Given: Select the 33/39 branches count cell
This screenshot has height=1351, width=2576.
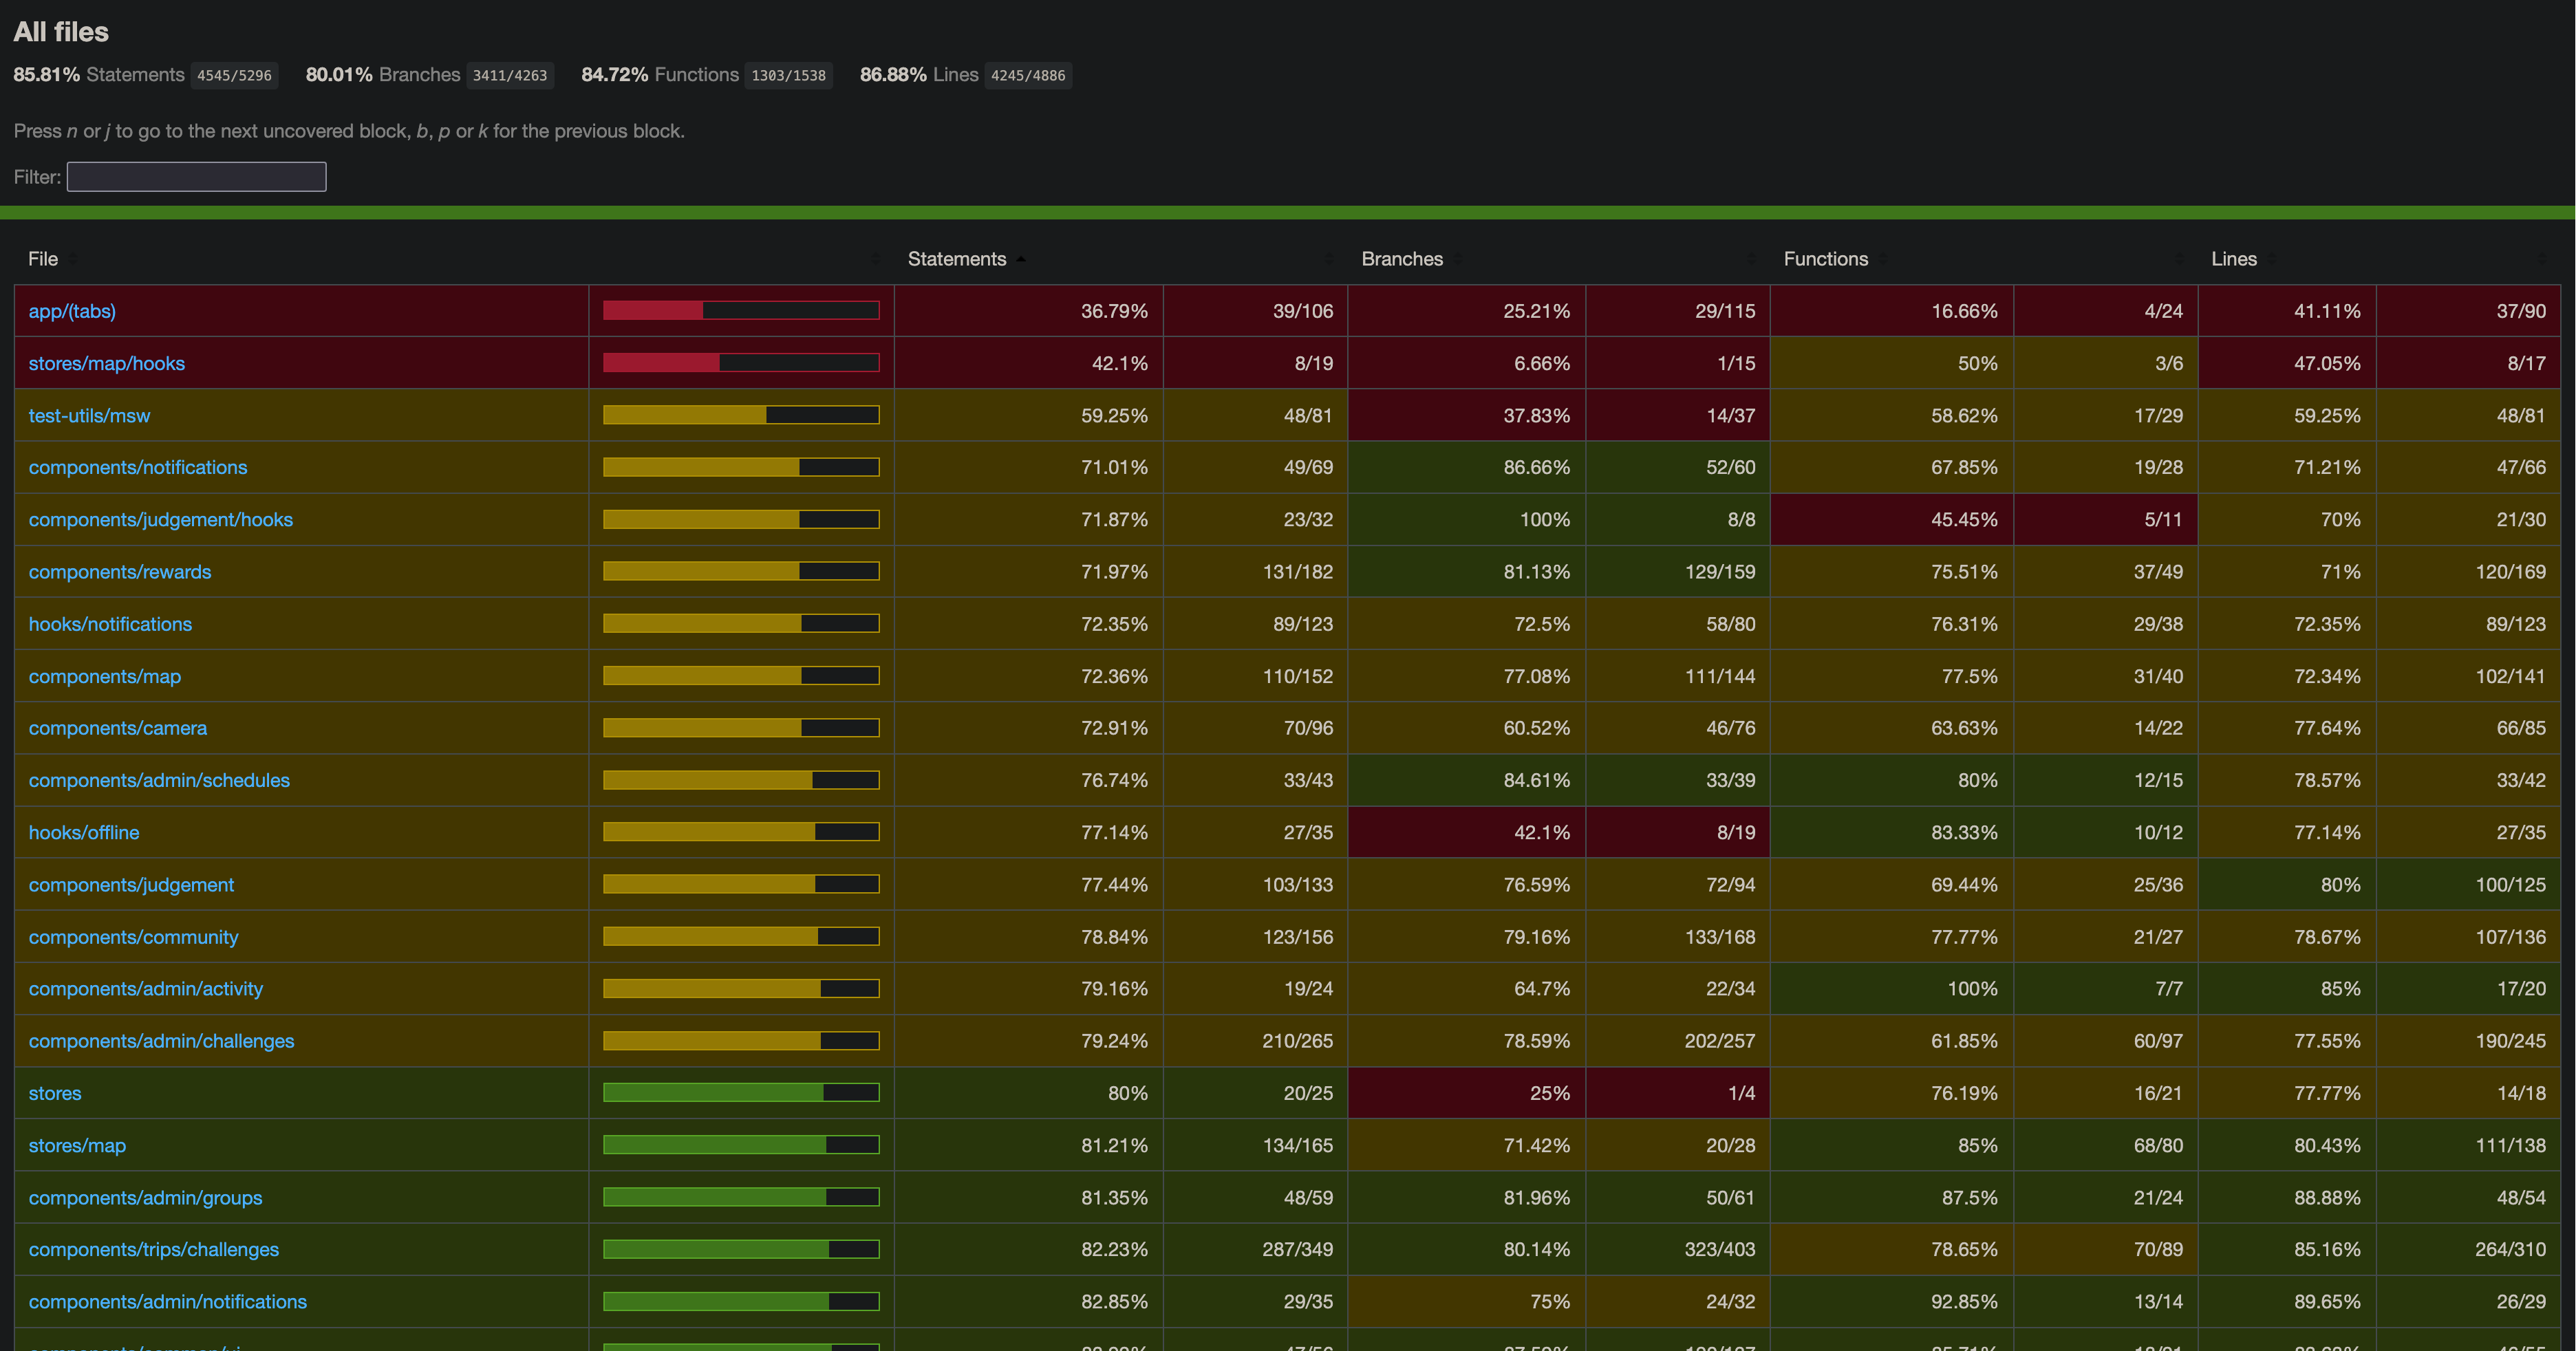Looking at the screenshot, I should point(1678,780).
